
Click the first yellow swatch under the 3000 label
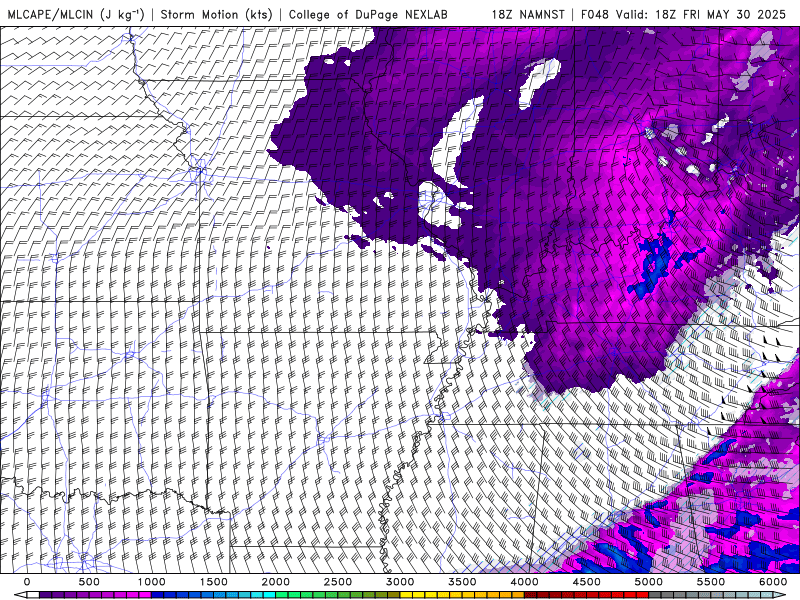pos(406,595)
